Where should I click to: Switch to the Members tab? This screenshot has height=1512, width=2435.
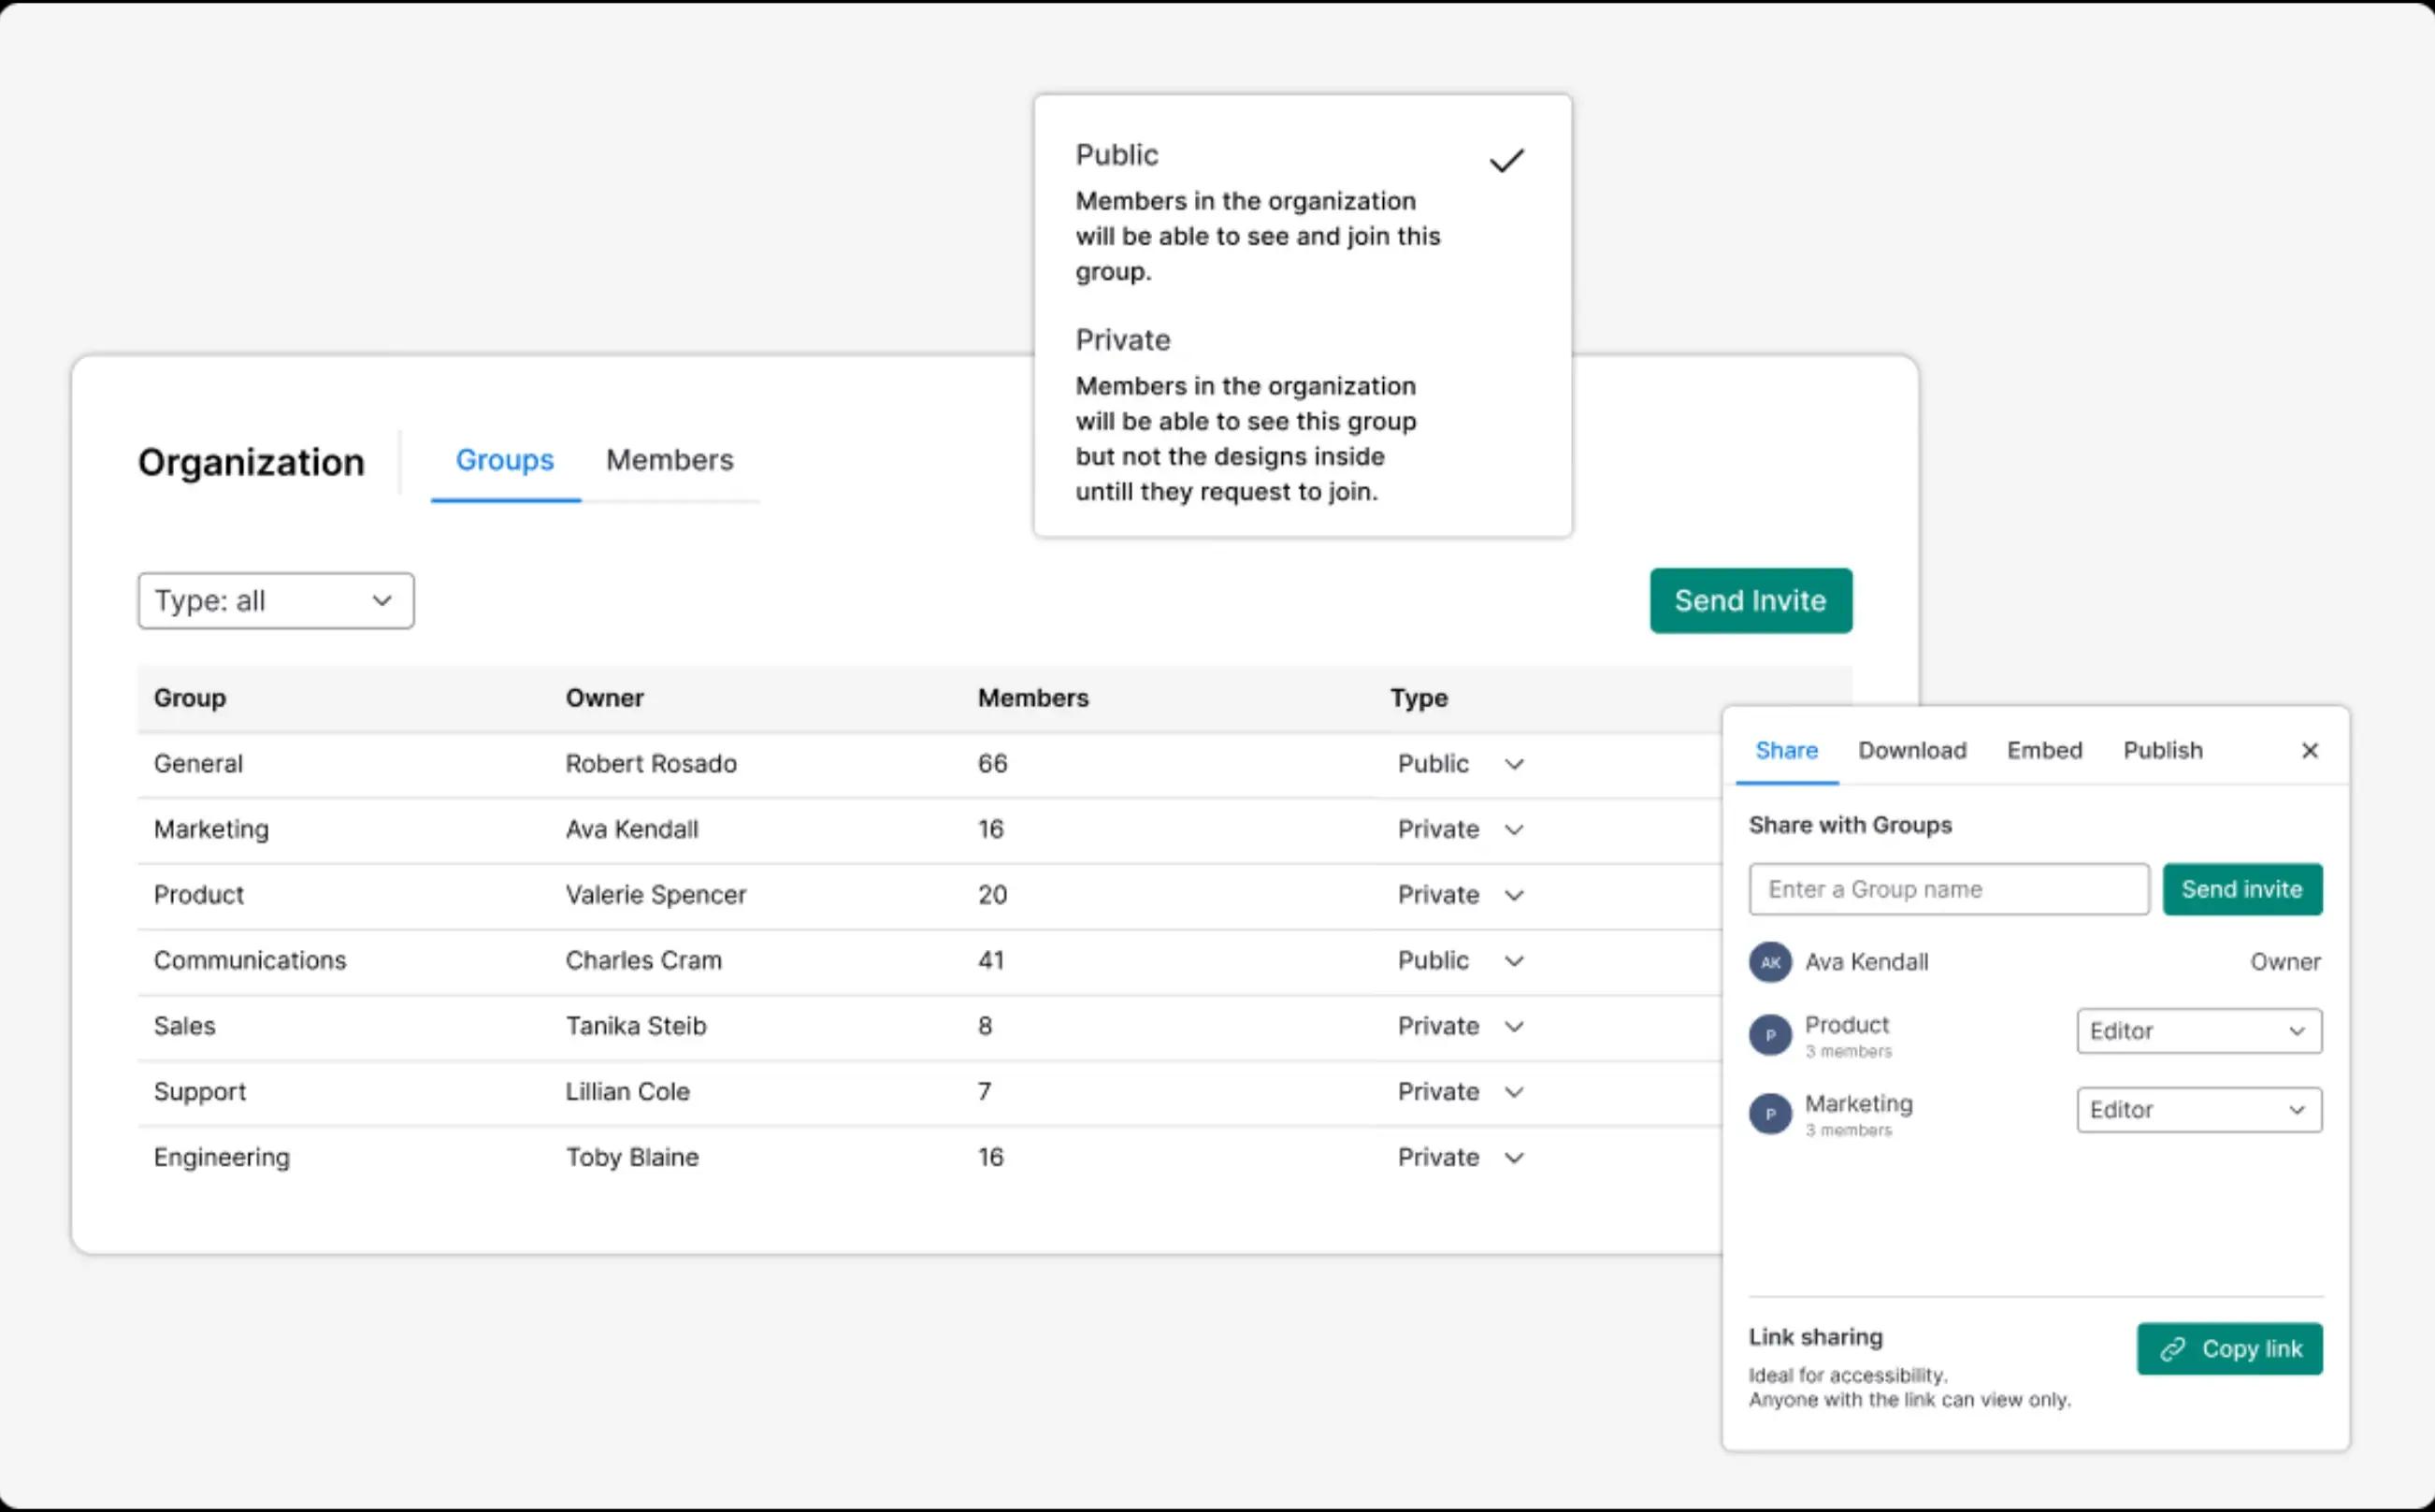[669, 458]
